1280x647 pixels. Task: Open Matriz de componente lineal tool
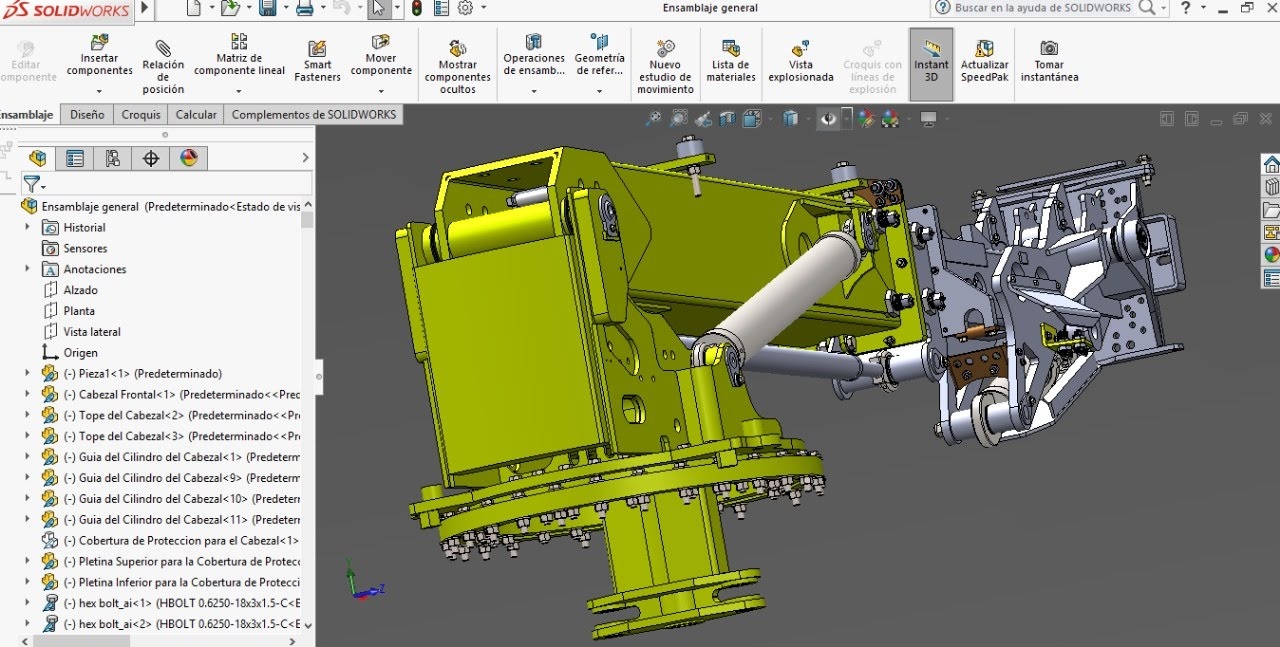point(239,56)
